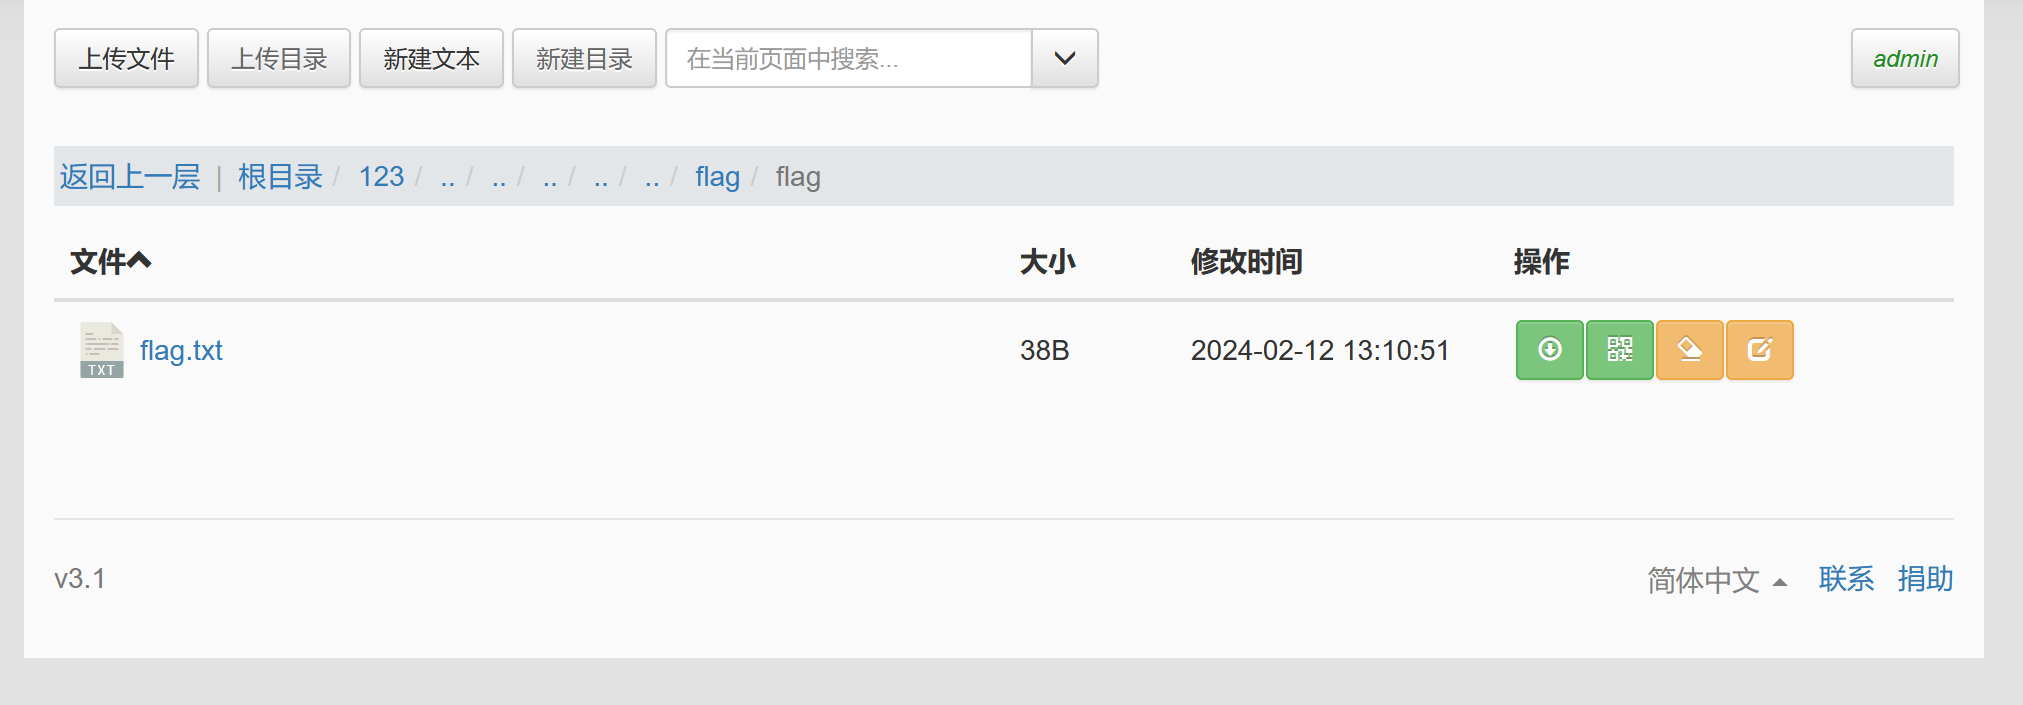Open the admin user menu
The height and width of the screenshot is (705, 2023).
tap(1905, 58)
